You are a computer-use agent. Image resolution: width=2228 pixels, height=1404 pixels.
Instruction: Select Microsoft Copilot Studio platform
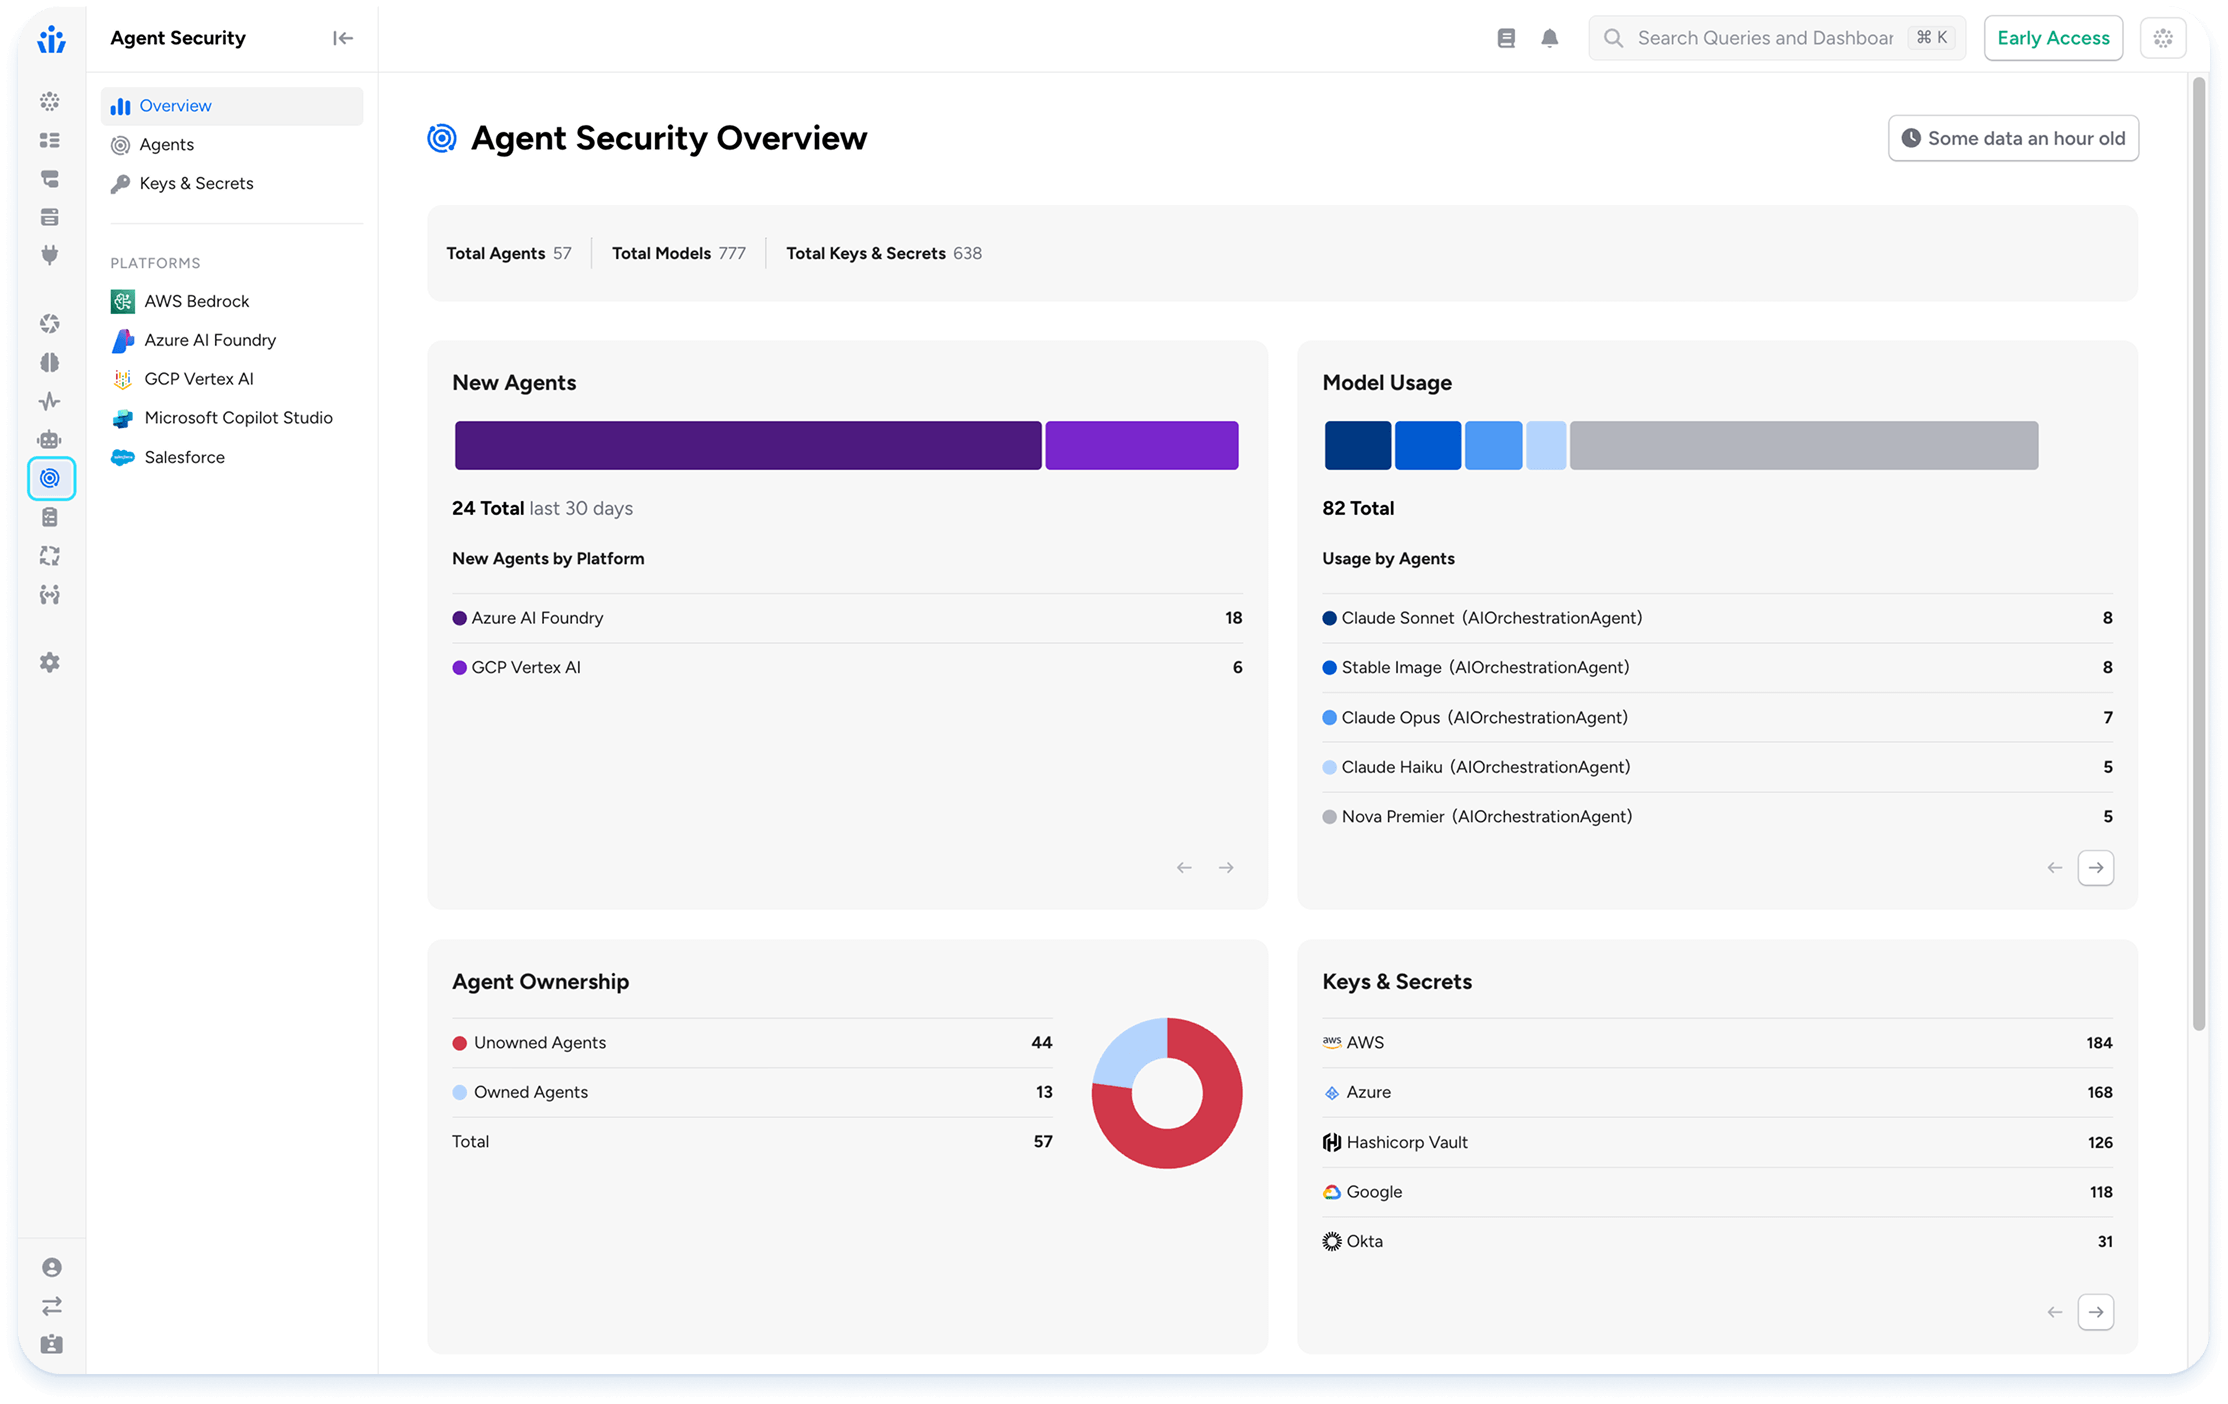click(x=238, y=418)
